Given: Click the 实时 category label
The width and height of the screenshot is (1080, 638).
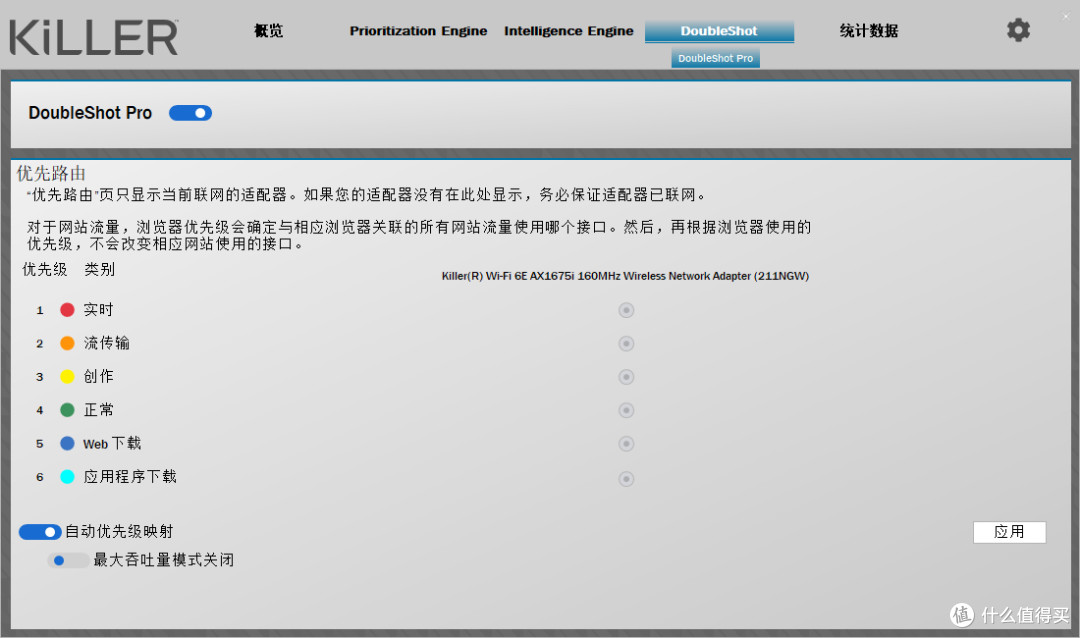Looking at the screenshot, I should [x=98, y=309].
